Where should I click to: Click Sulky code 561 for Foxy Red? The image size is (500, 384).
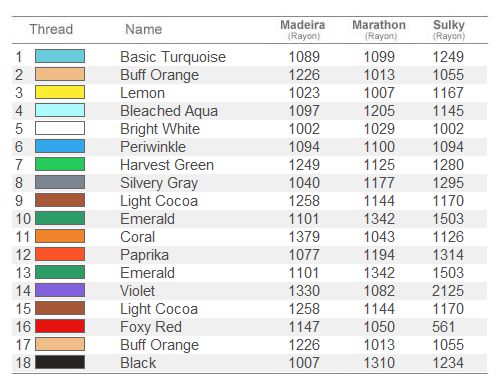tap(443, 327)
